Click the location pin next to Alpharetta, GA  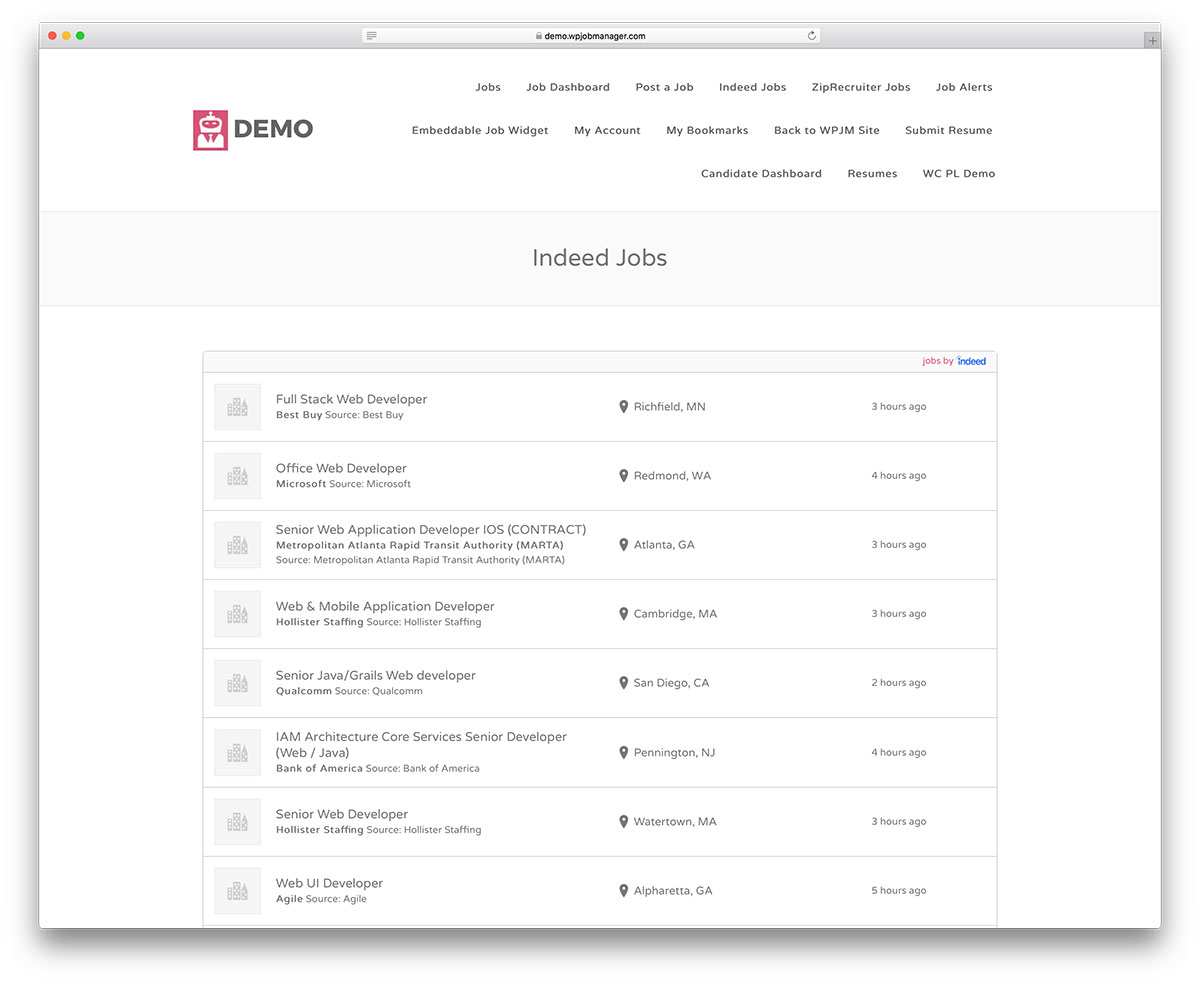coord(624,890)
